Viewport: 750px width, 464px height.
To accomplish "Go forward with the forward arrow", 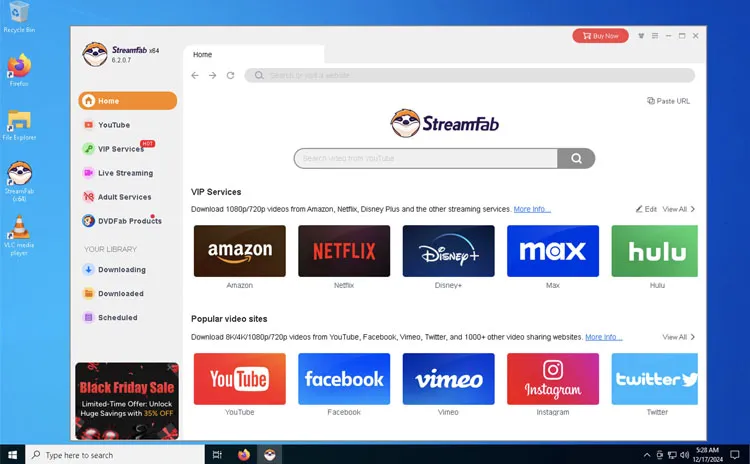I will [x=212, y=76].
